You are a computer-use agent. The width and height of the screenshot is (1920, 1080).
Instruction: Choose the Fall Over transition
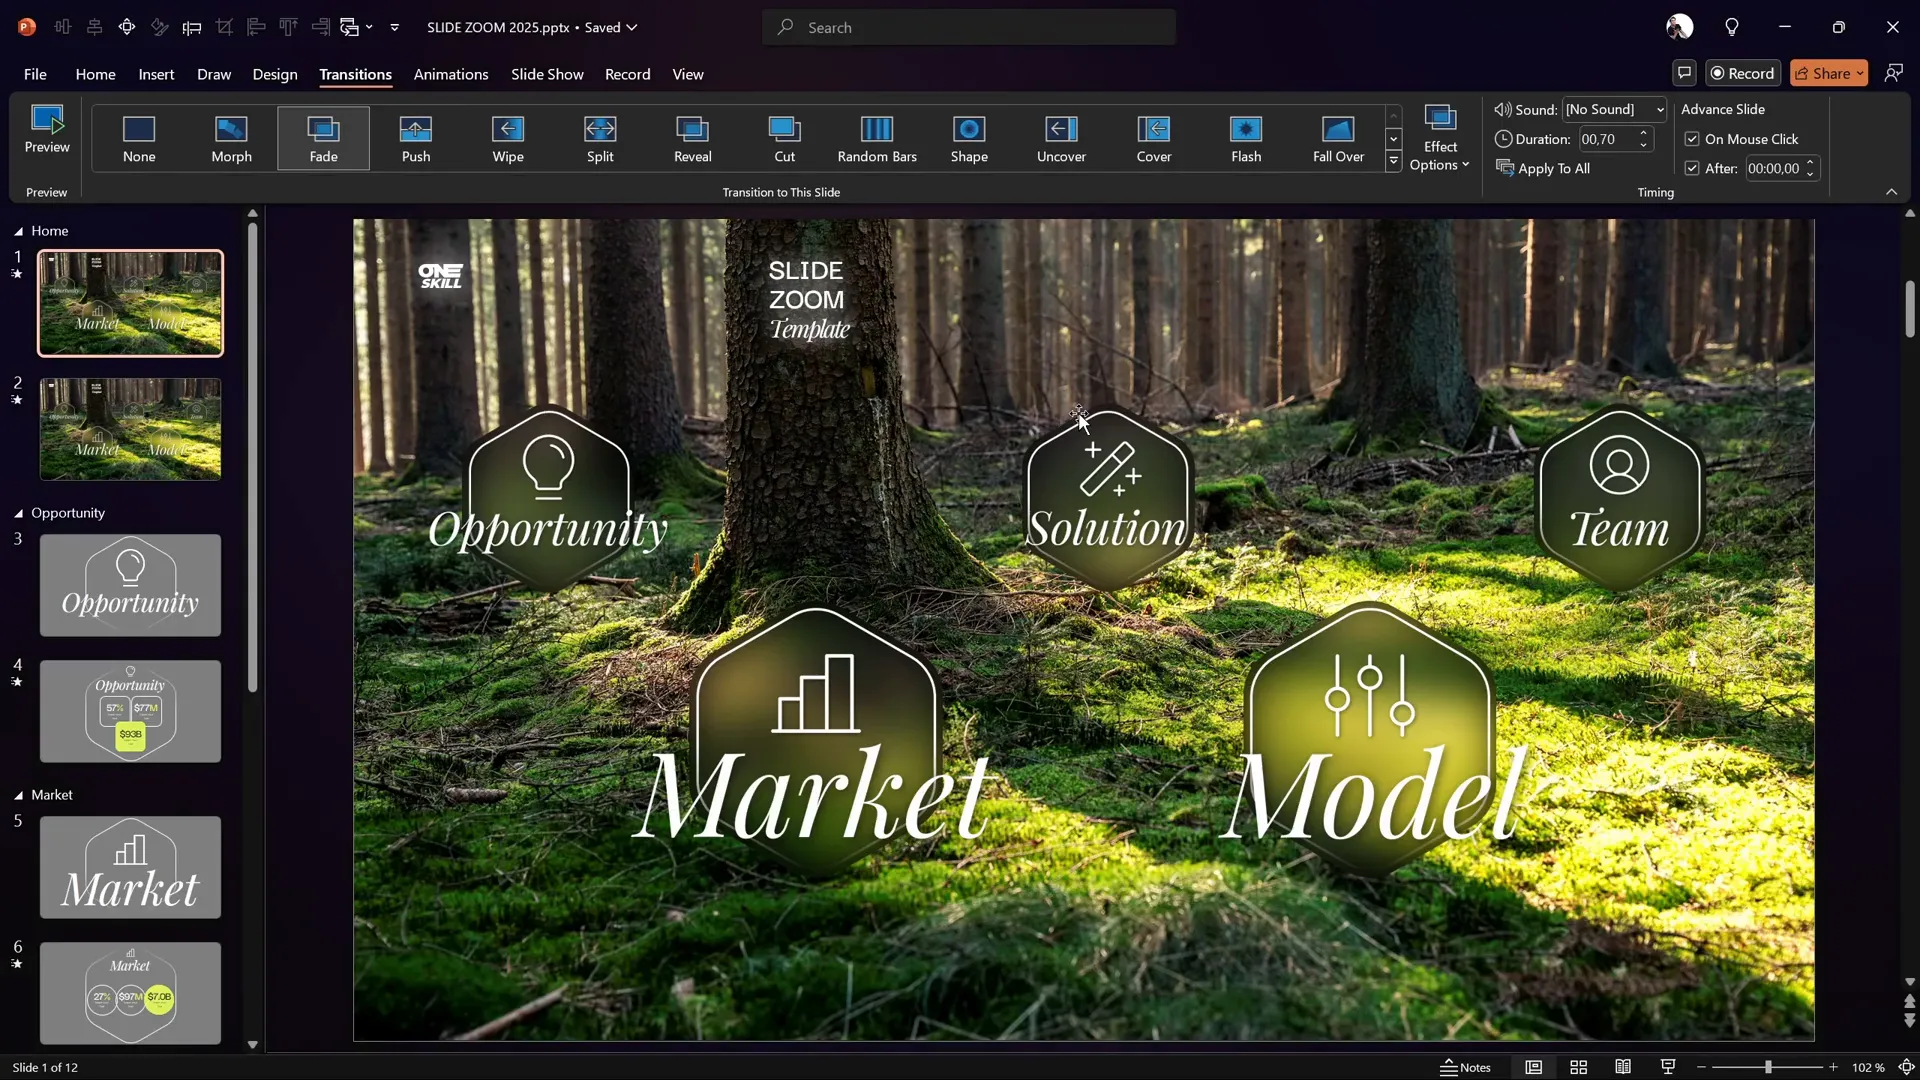1338,139
